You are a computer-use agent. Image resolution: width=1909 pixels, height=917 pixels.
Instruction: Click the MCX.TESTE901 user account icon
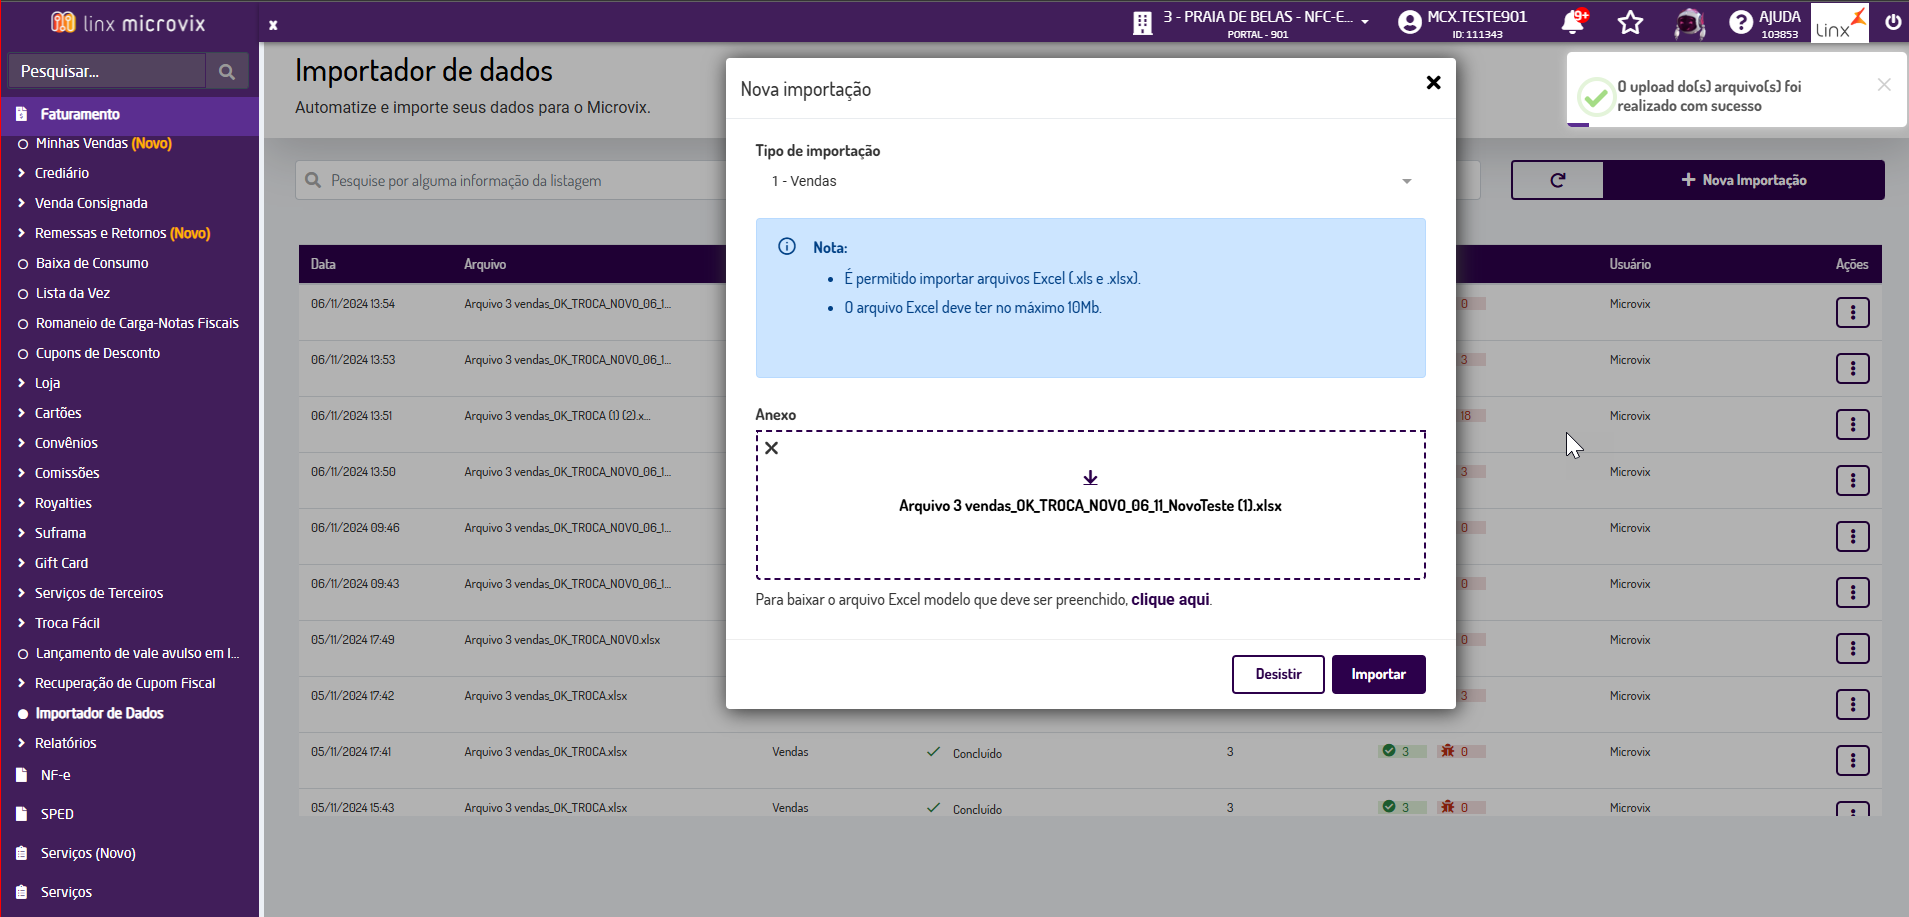click(x=1410, y=22)
